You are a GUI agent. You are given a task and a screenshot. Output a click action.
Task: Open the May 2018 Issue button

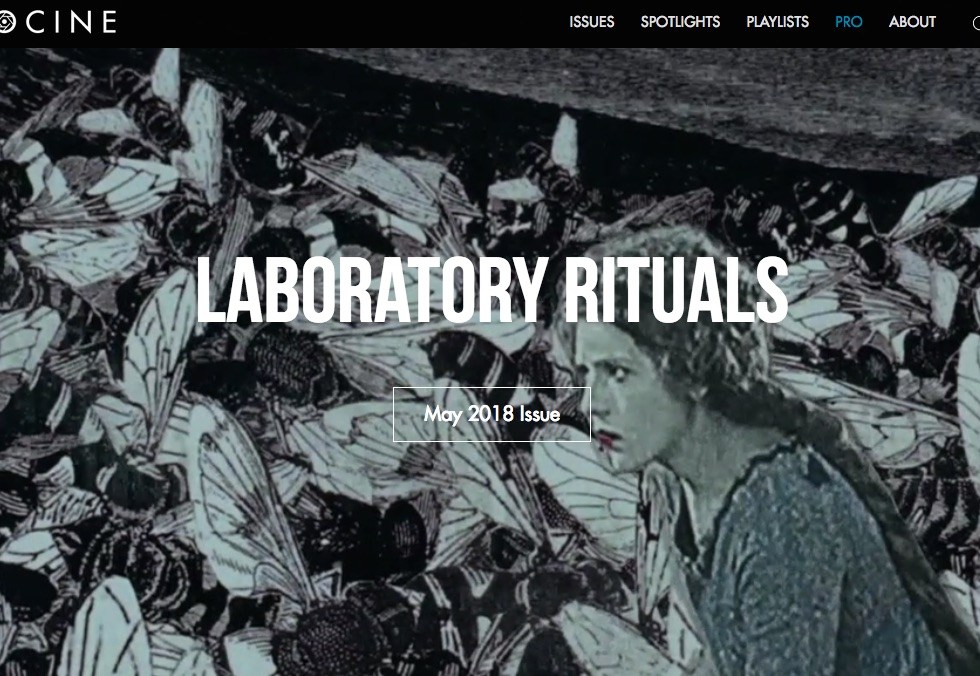point(491,414)
